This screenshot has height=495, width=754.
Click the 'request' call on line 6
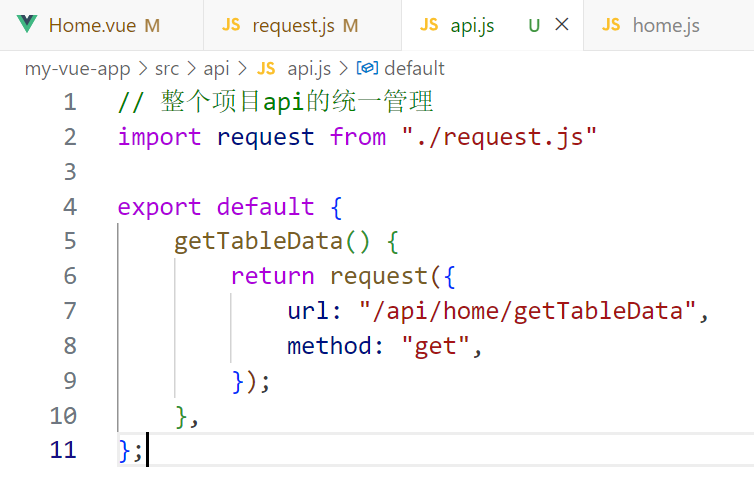(378, 277)
